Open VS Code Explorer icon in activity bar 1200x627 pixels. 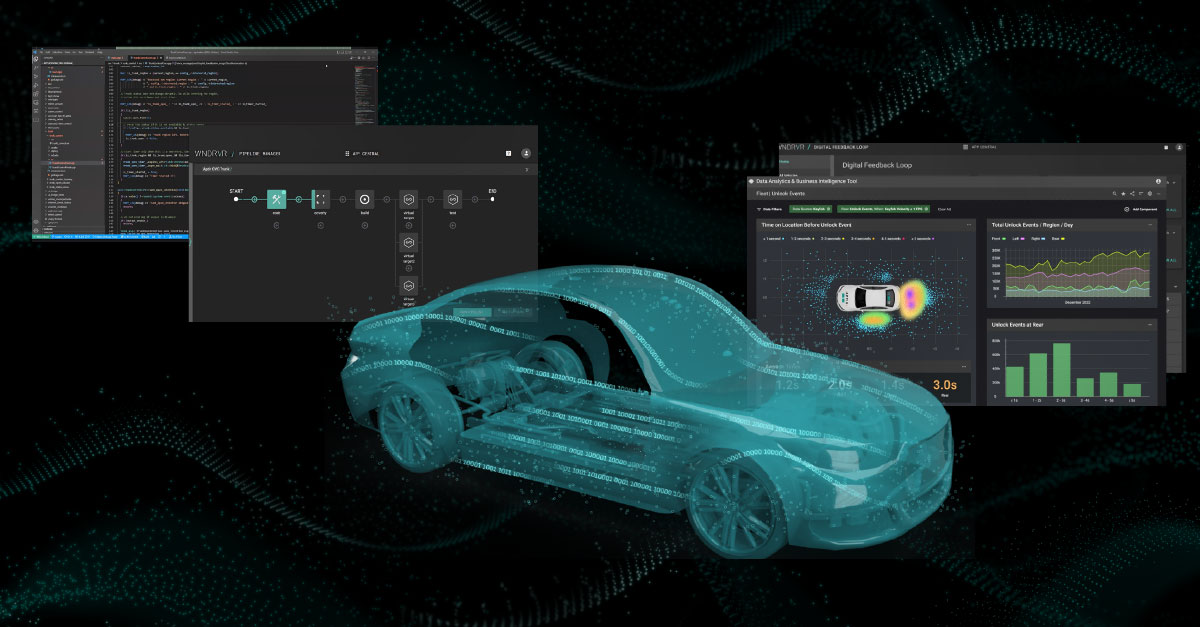[36, 59]
